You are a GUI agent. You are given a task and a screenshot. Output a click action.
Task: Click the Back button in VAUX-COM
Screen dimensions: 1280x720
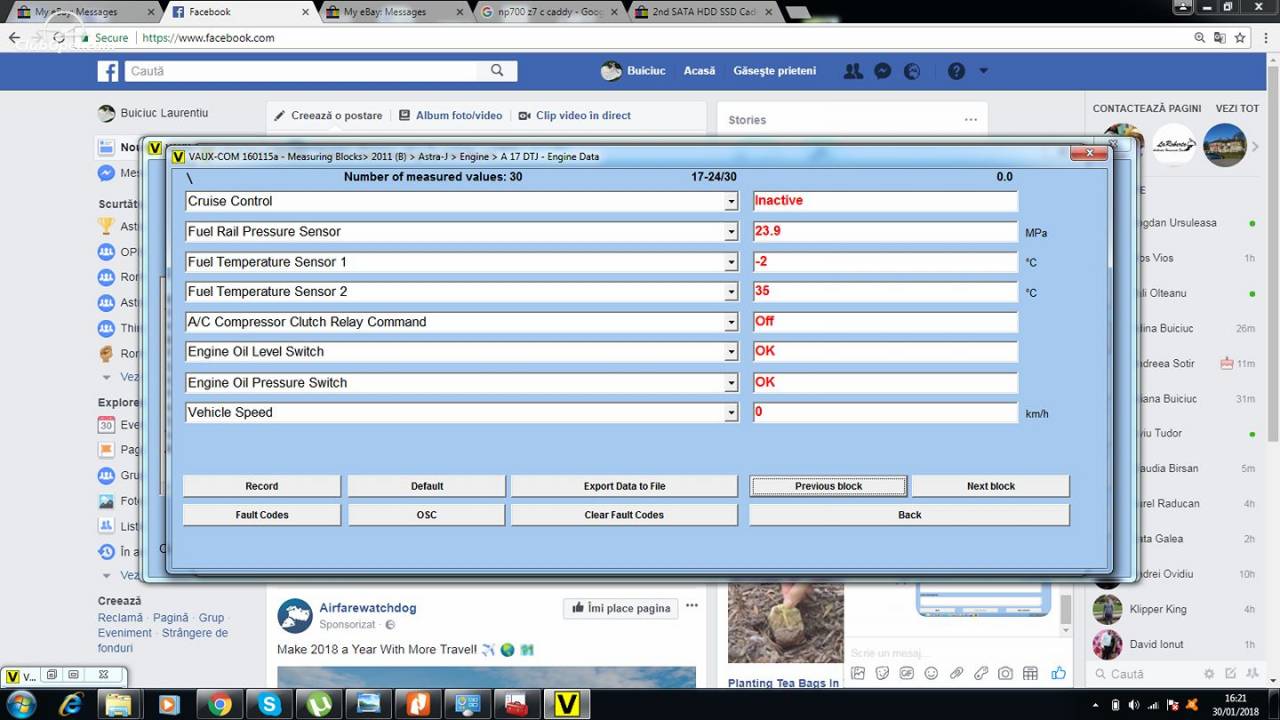[x=910, y=515]
